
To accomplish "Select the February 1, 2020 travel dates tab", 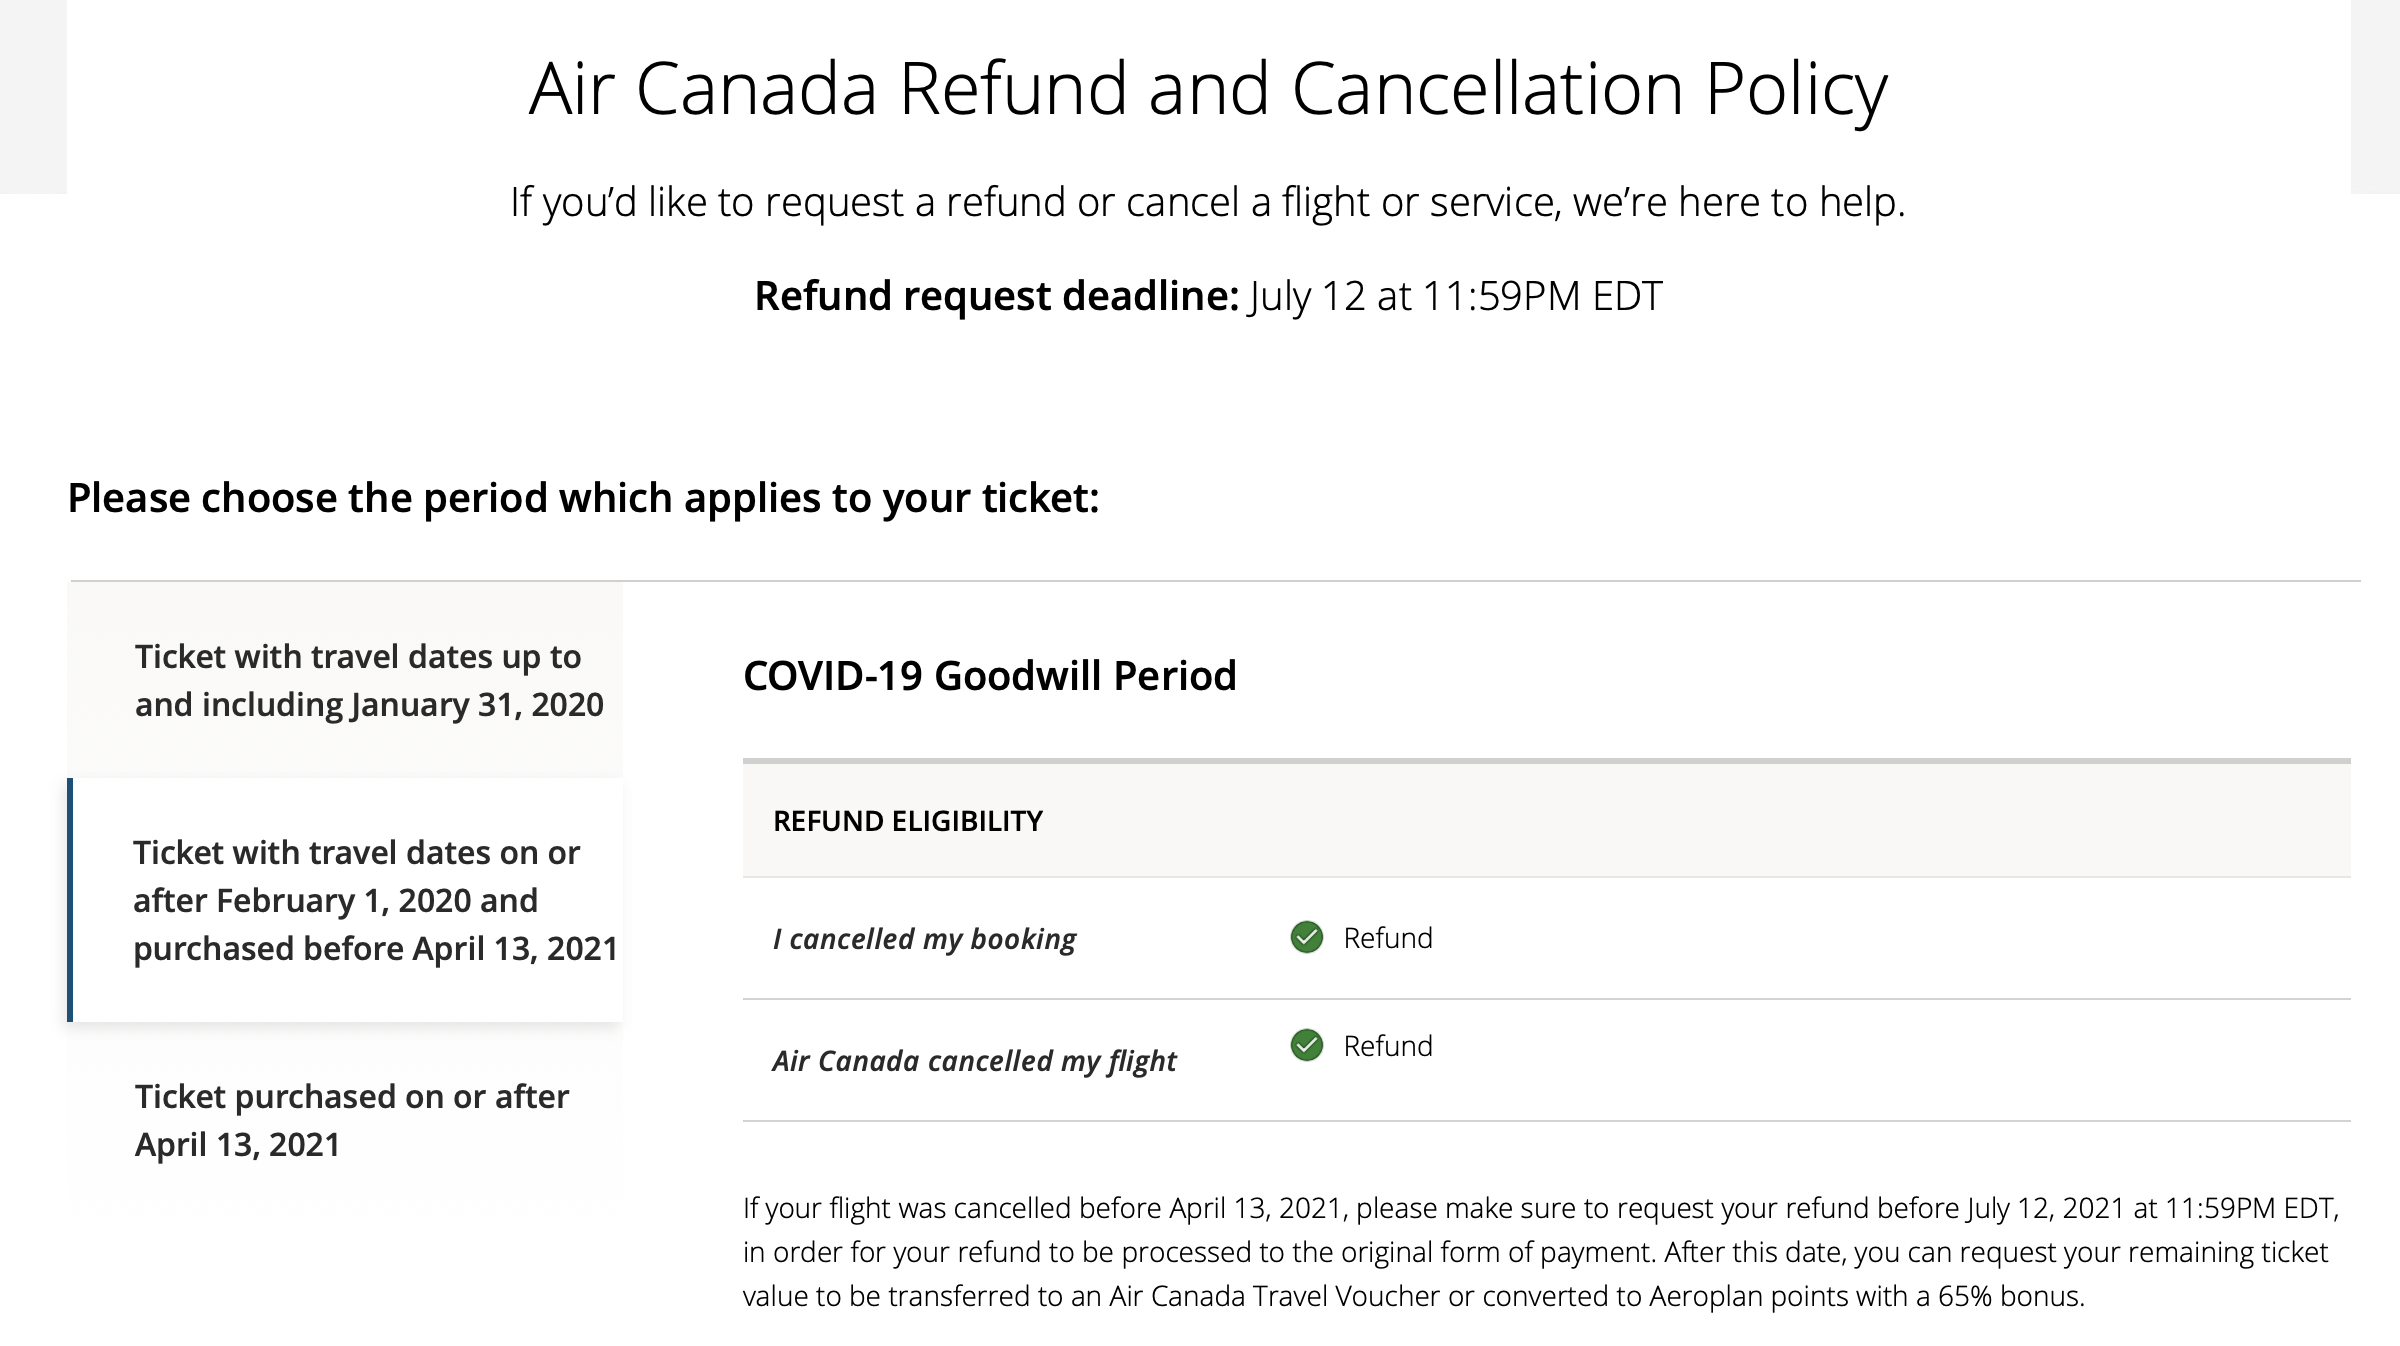I will 374,900.
